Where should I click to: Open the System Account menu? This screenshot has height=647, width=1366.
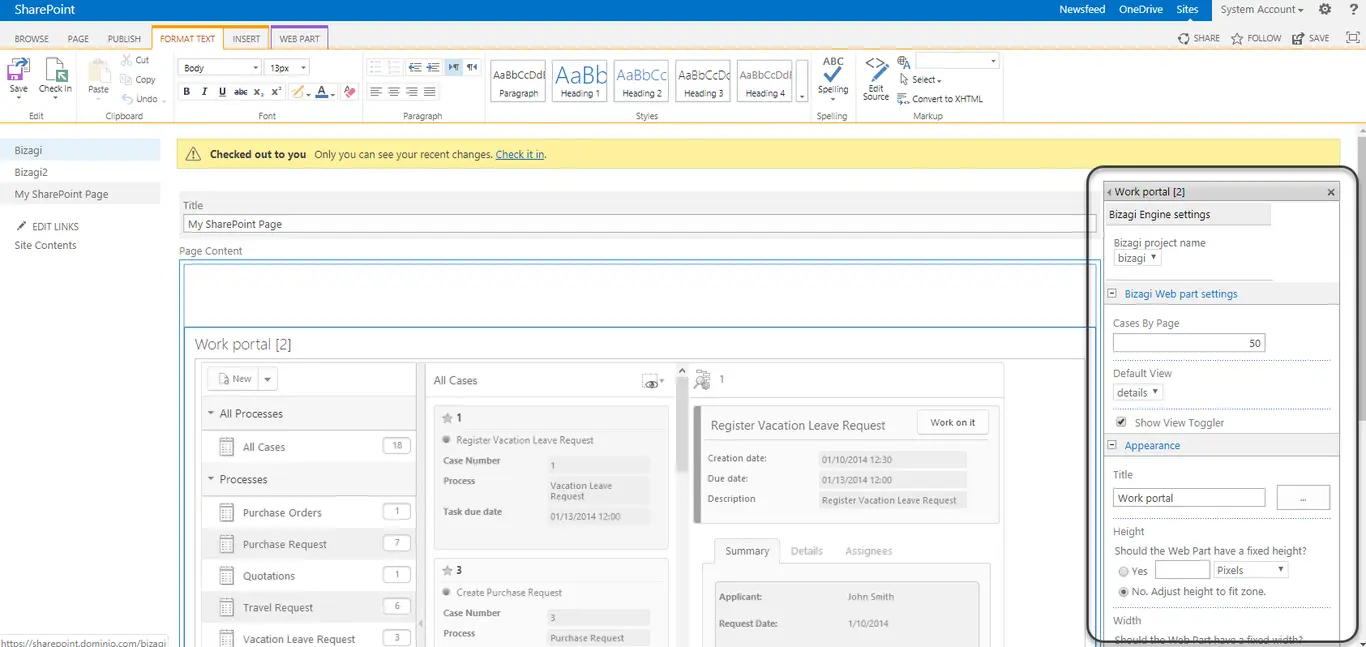1261,9
